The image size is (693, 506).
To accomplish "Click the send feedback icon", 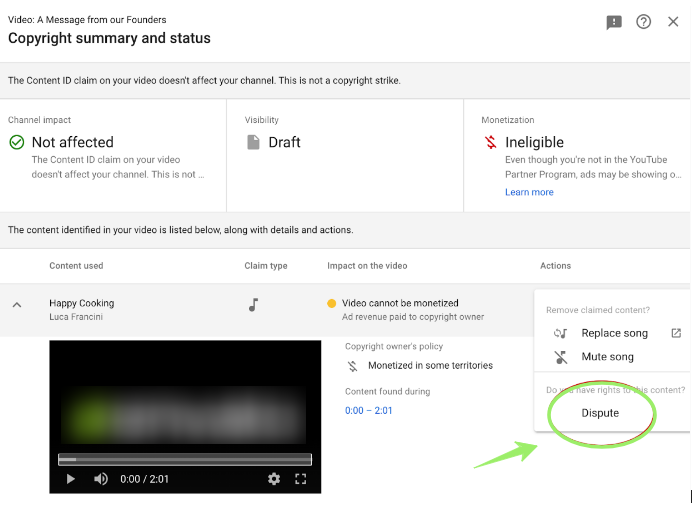I will [x=614, y=22].
